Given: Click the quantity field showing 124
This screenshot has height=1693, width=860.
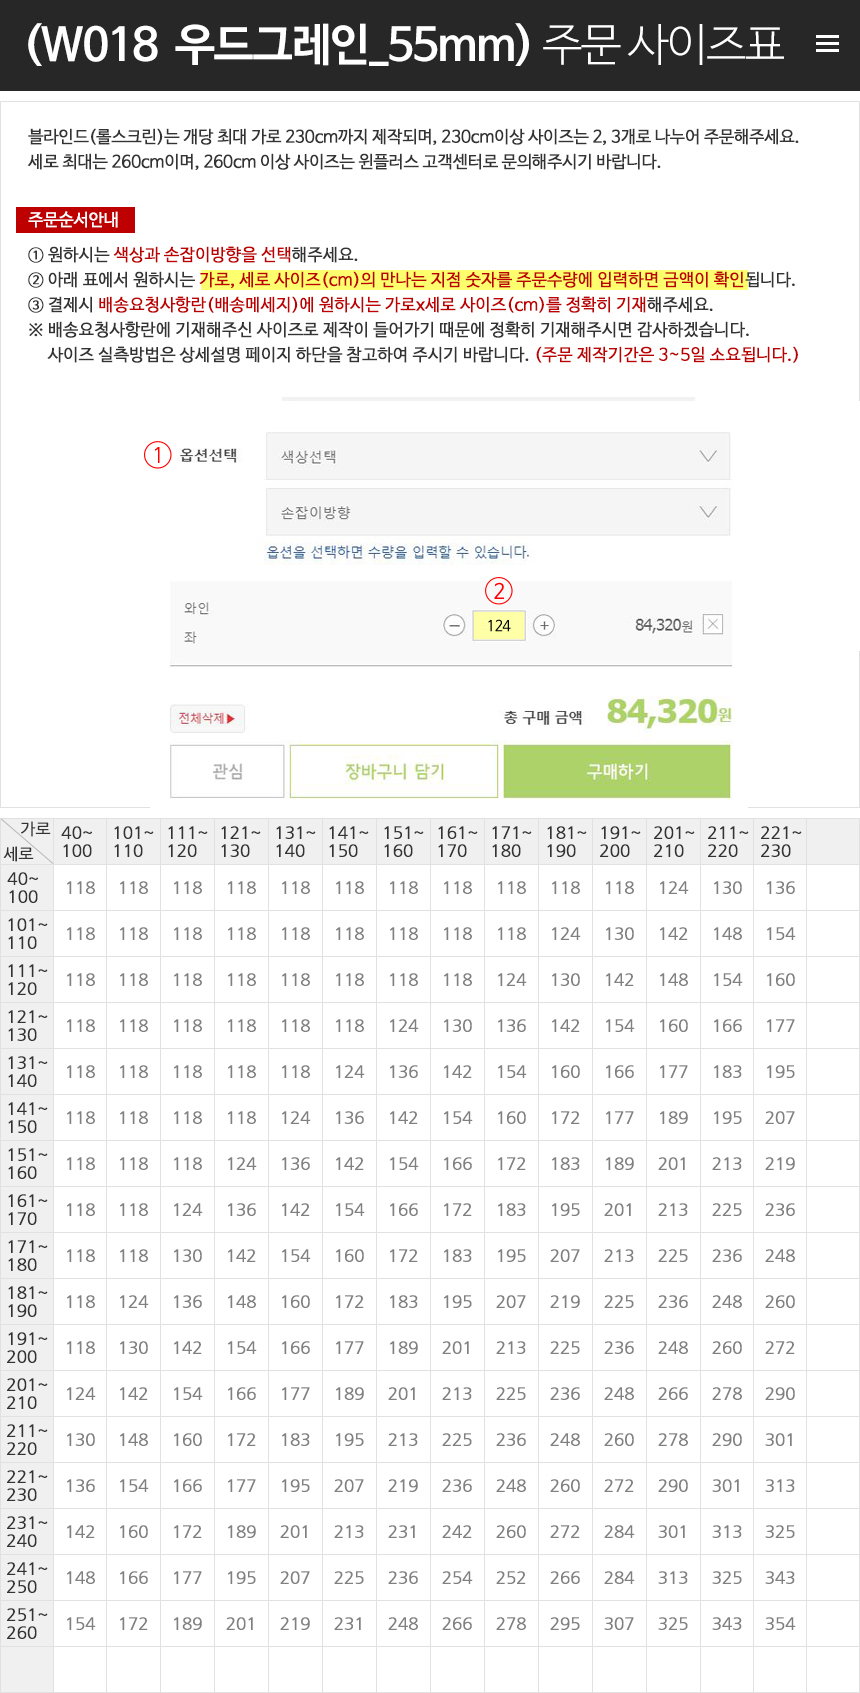Looking at the screenshot, I should [499, 626].
